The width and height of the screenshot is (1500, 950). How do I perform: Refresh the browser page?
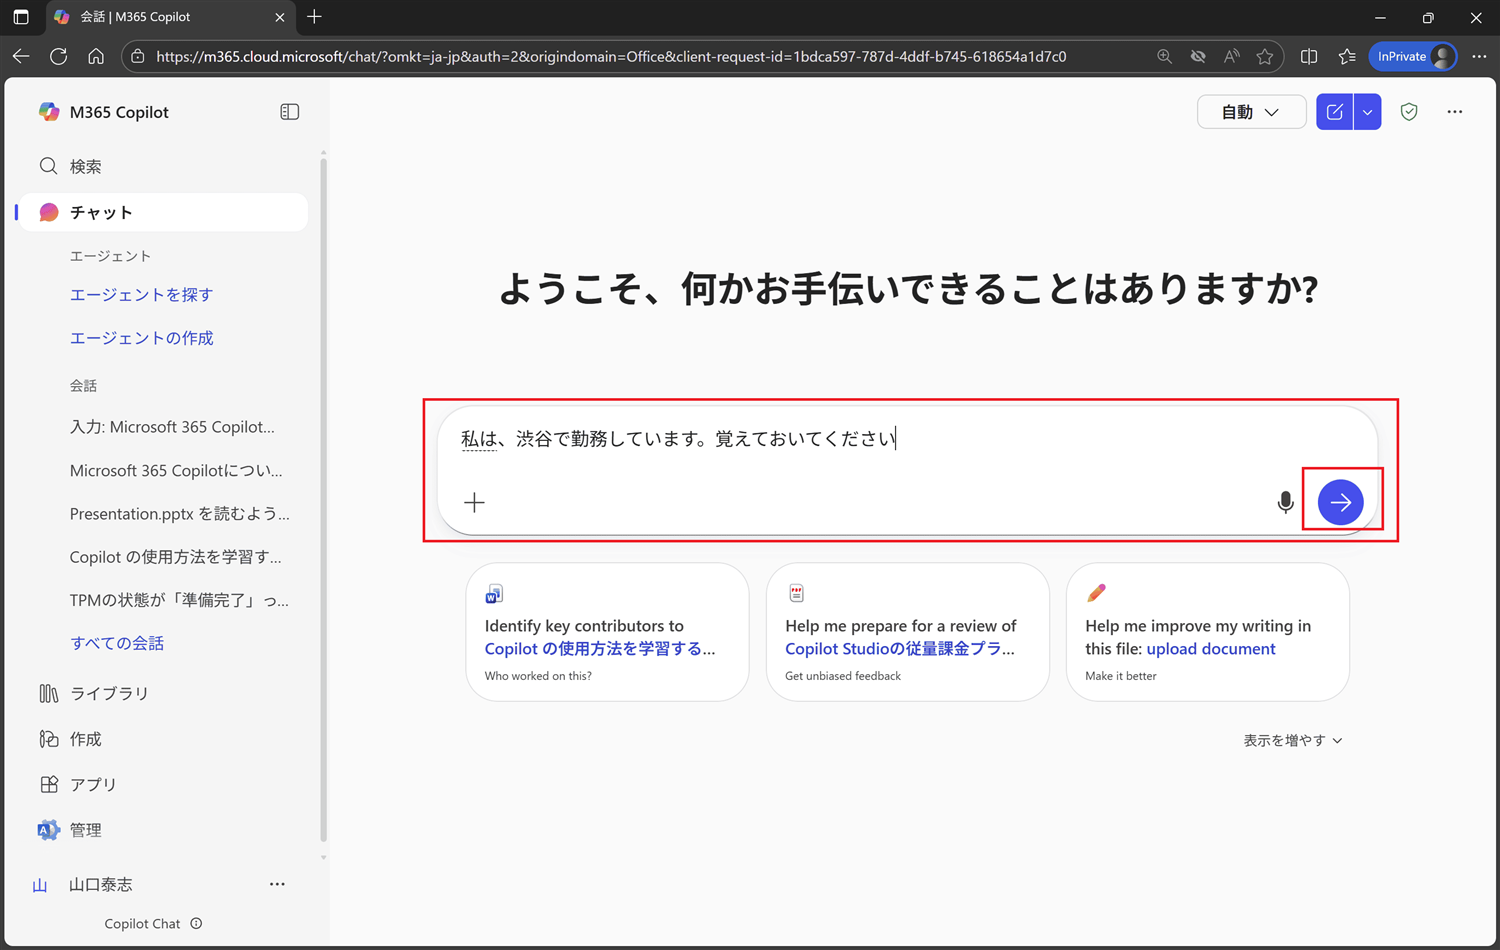coord(59,56)
